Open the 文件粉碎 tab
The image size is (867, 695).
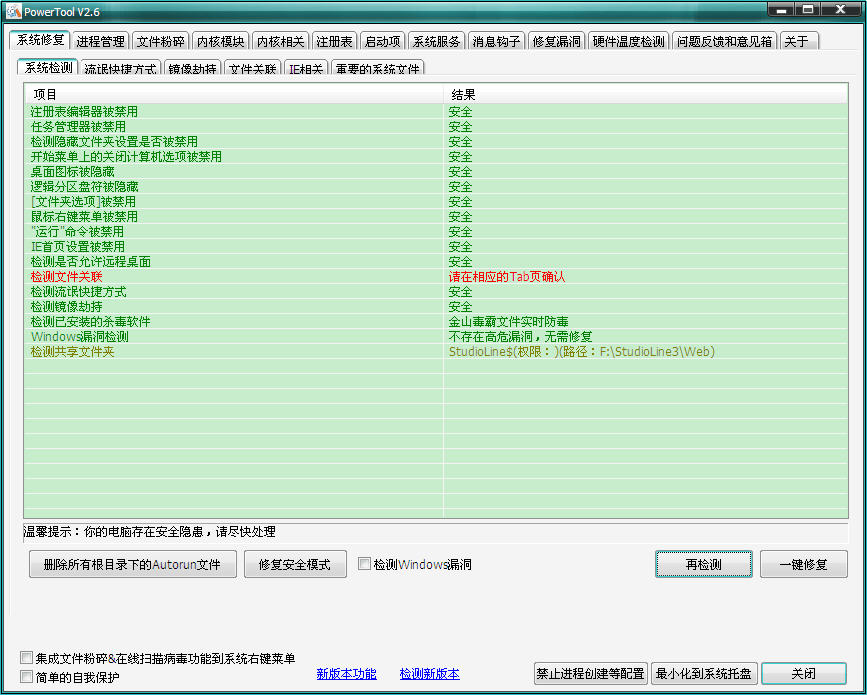click(x=160, y=41)
